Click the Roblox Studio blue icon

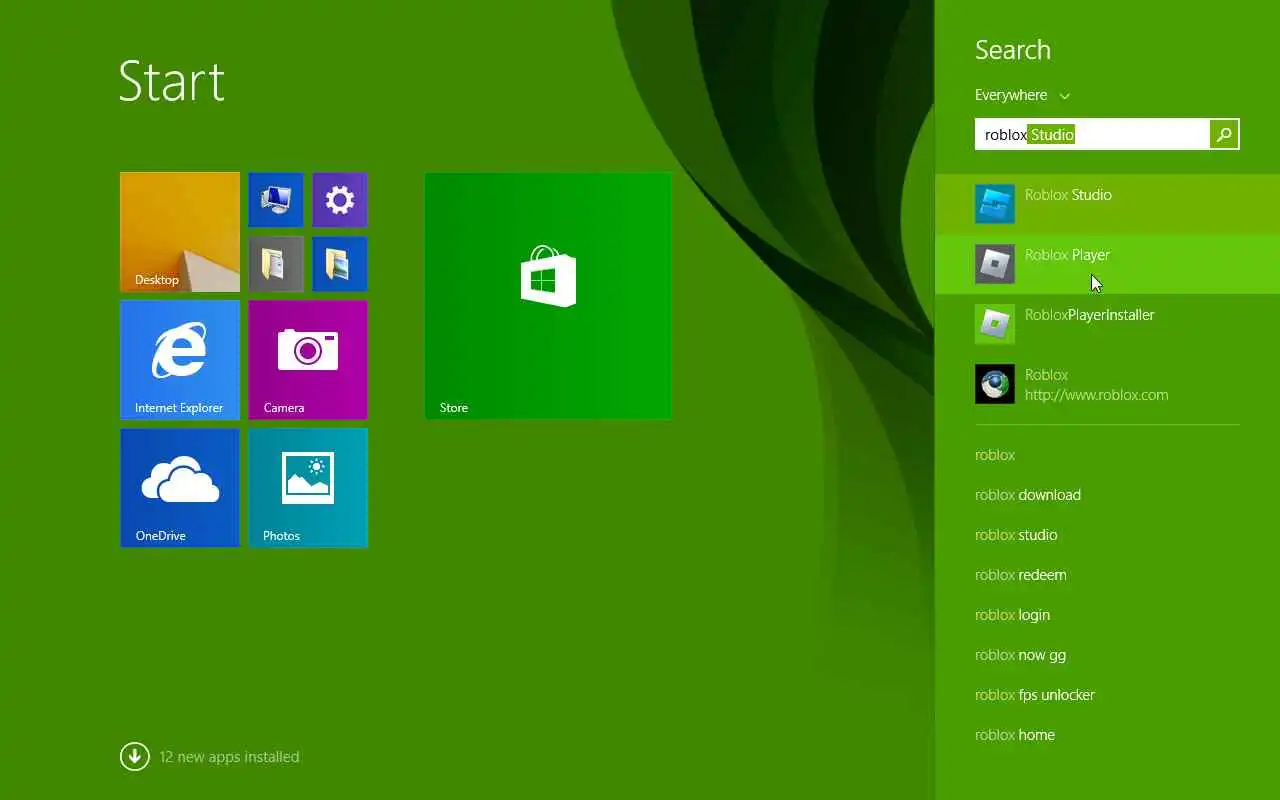coord(995,204)
